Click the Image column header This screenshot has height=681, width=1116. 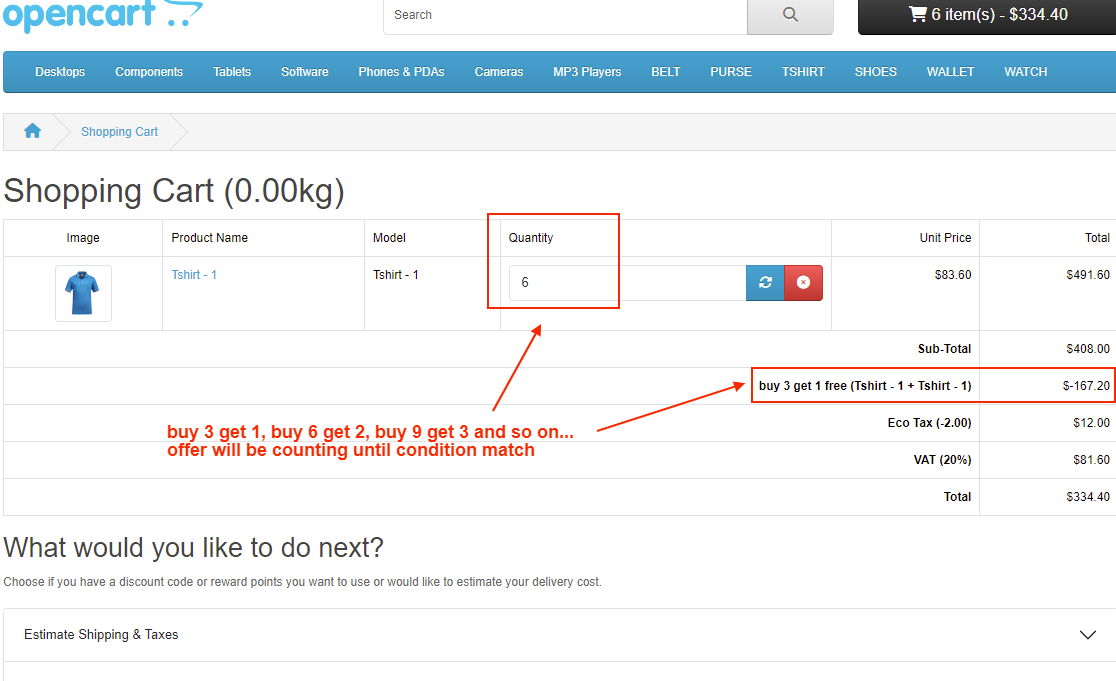(x=83, y=238)
